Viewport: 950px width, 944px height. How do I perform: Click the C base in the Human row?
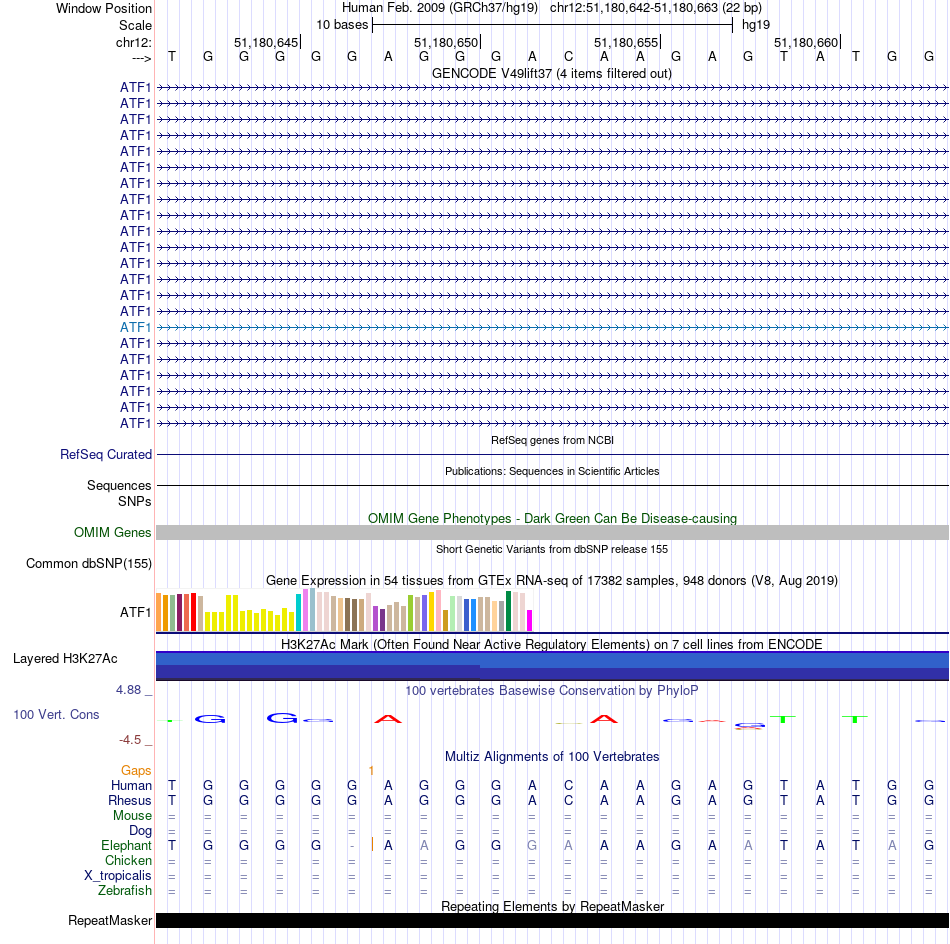point(568,786)
